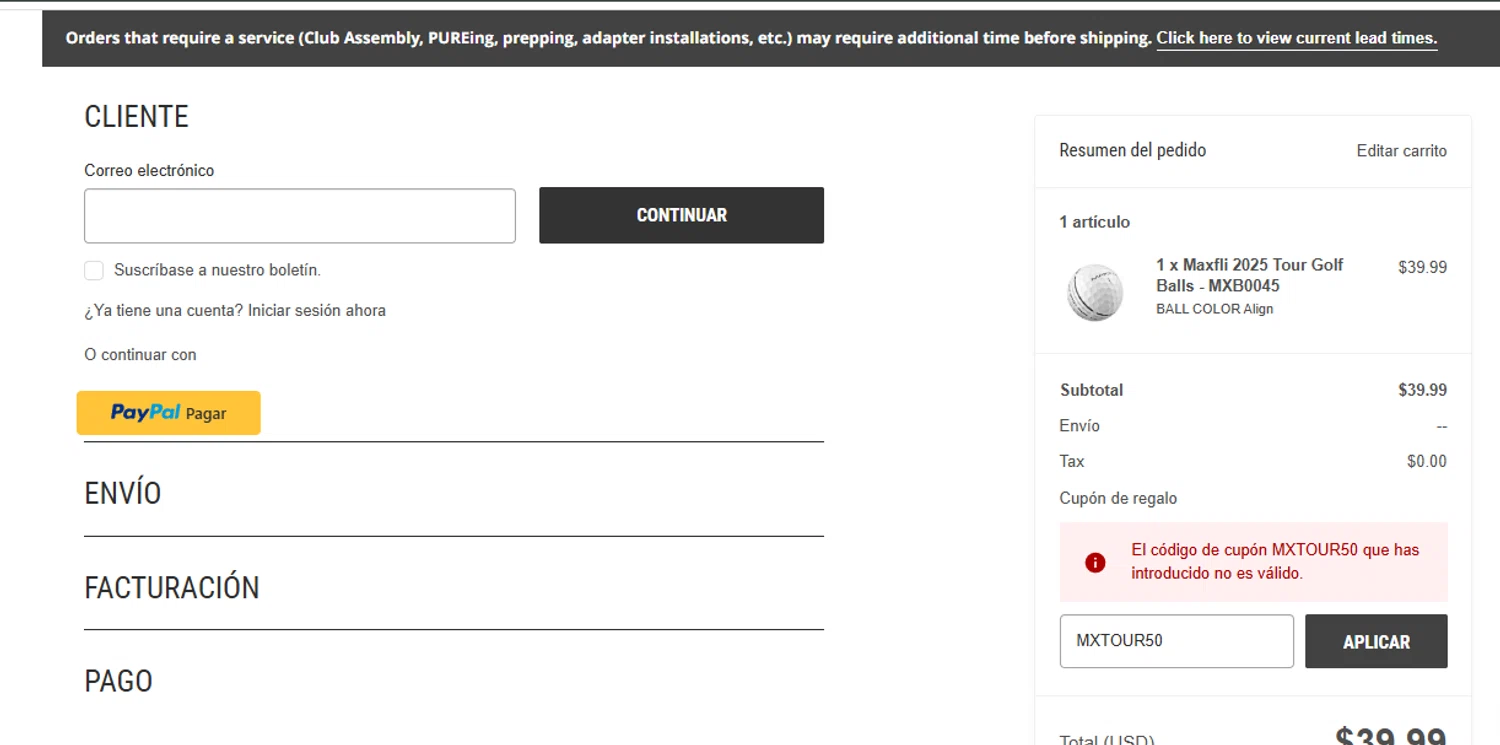Click the 'Suscríbase a nuestro boletín' label

217,270
